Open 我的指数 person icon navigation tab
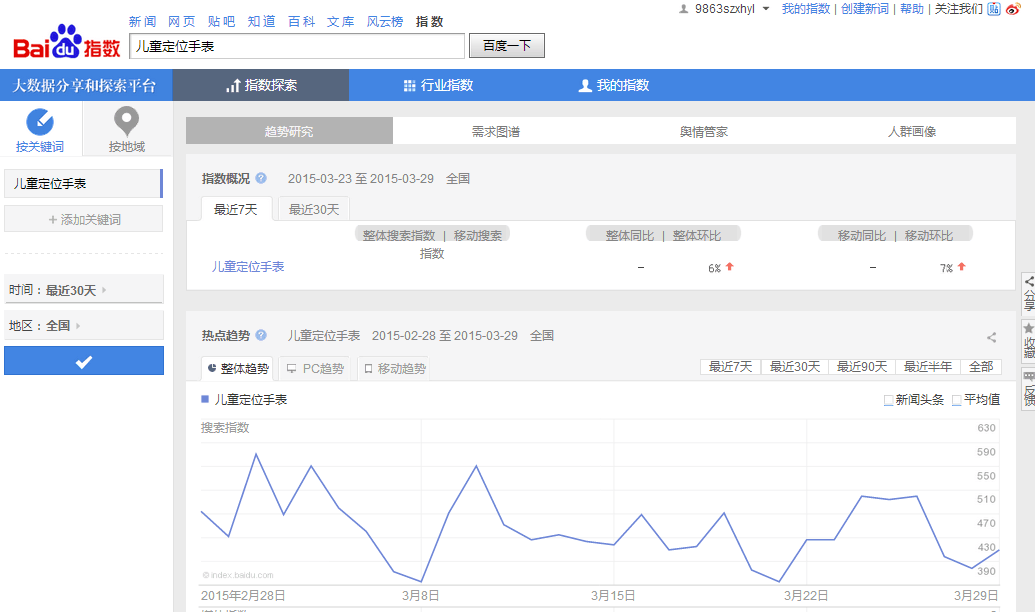Screen dimensions: 1035x612 click(614, 85)
